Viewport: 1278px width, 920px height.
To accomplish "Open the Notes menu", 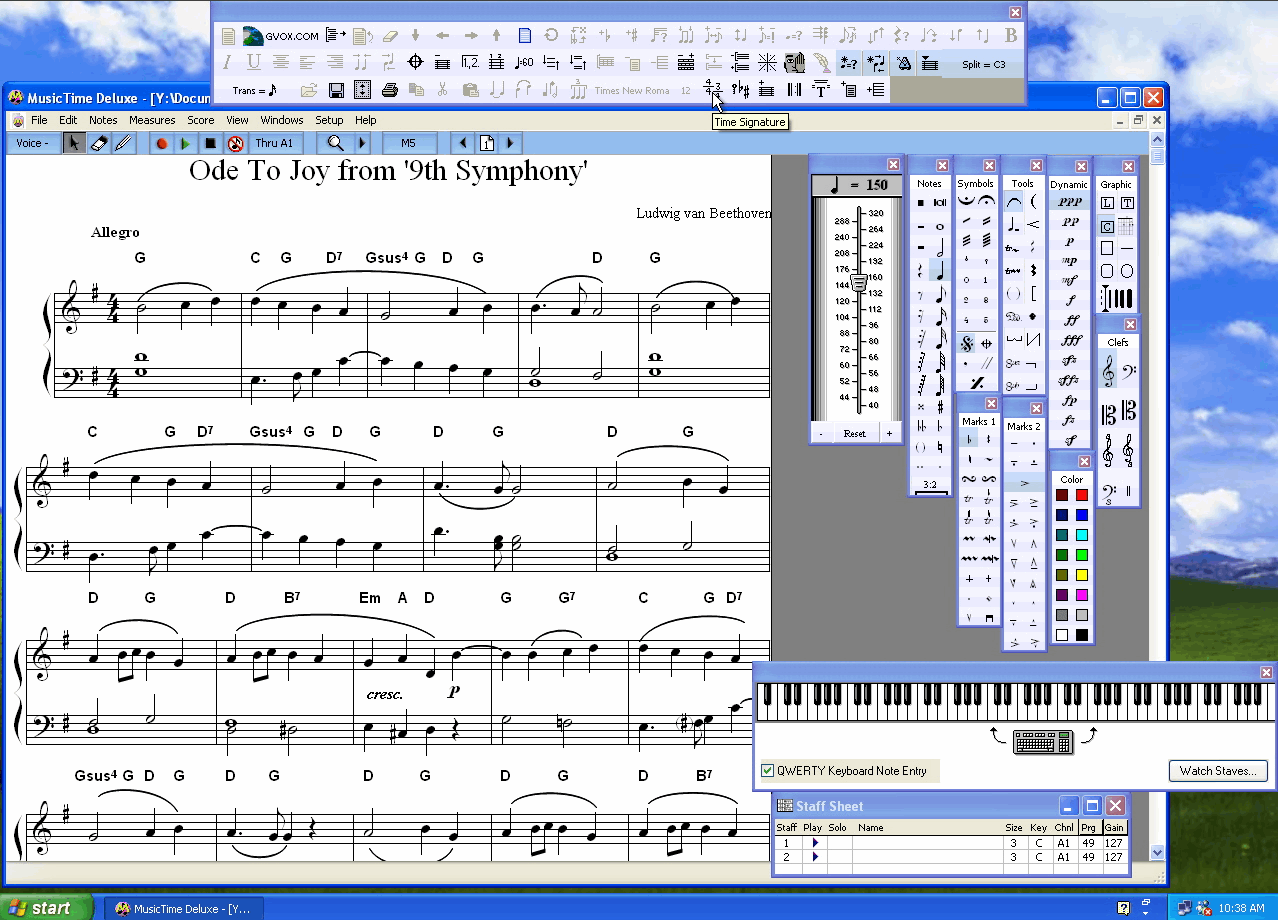I will 103,120.
